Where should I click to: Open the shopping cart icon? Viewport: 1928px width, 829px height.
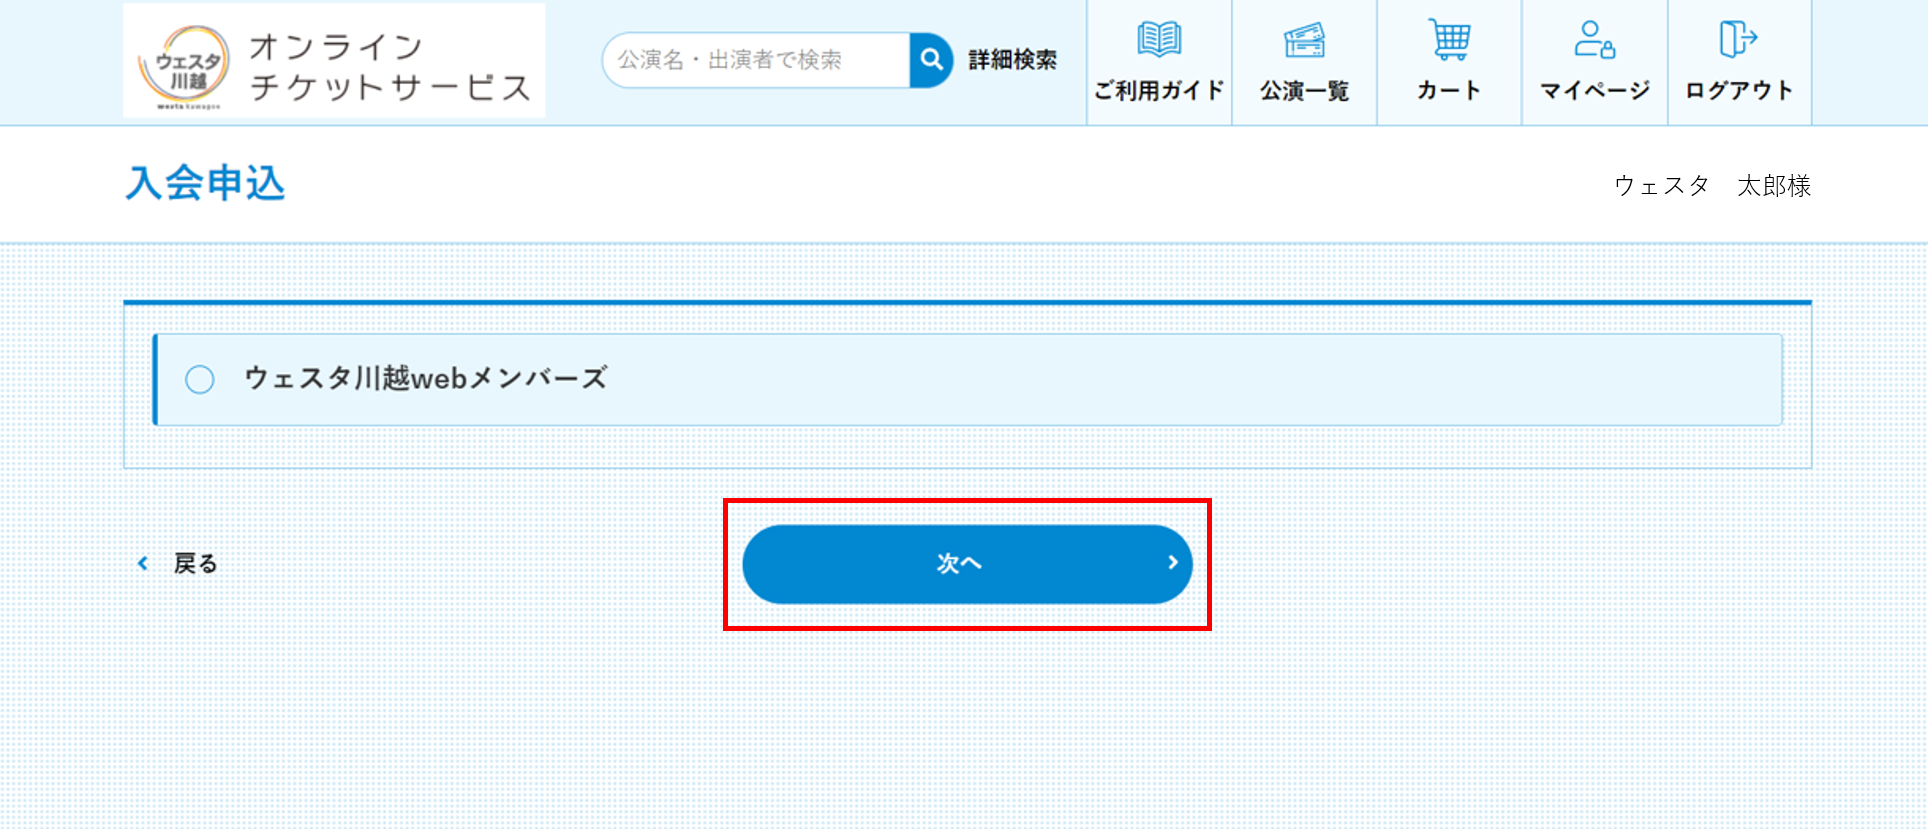1449,40
